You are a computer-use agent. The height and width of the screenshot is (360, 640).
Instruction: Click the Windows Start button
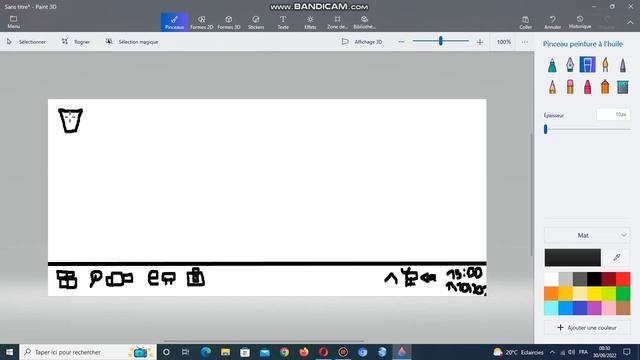point(9,352)
